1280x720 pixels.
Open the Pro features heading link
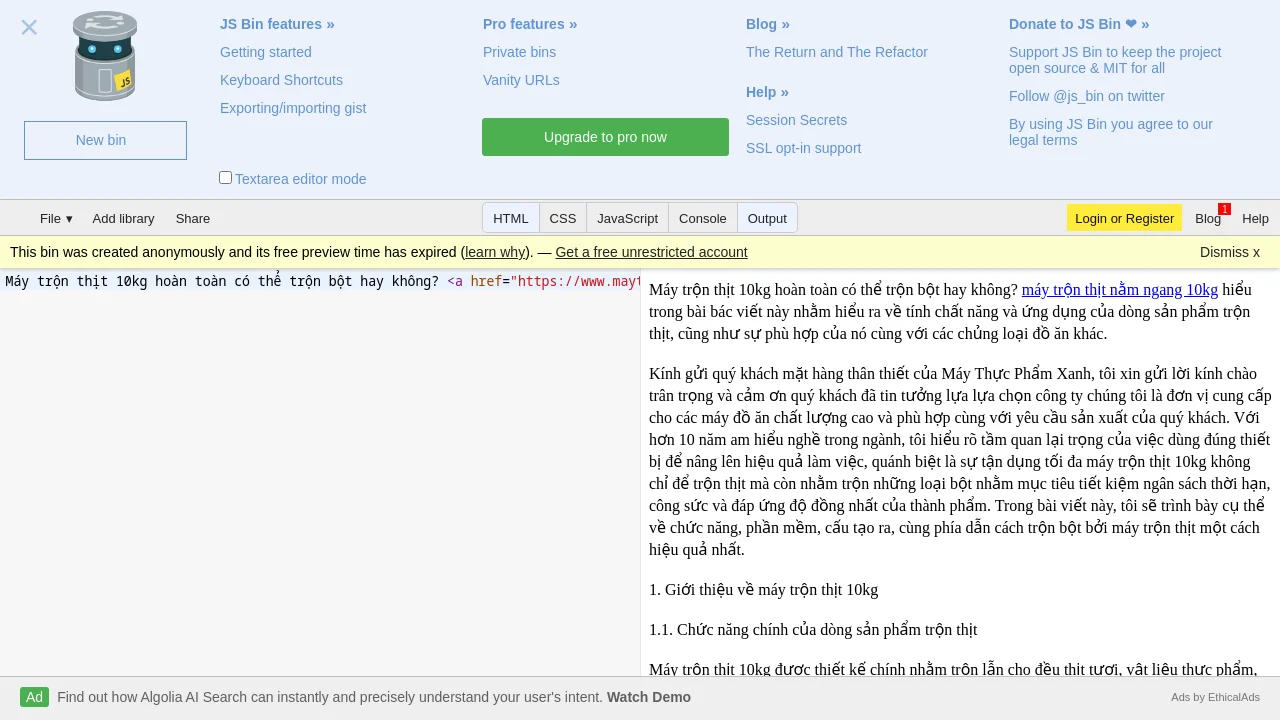(x=530, y=24)
